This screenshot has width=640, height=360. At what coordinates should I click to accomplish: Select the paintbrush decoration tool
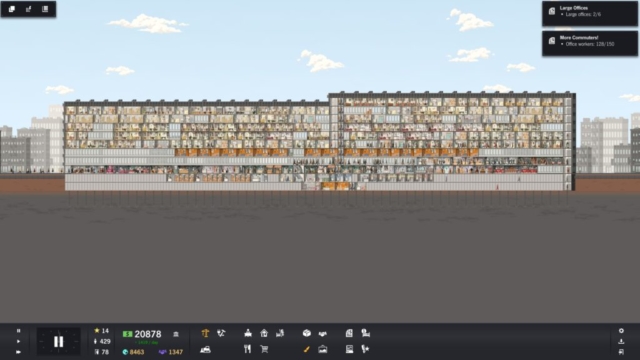tap(307, 349)
